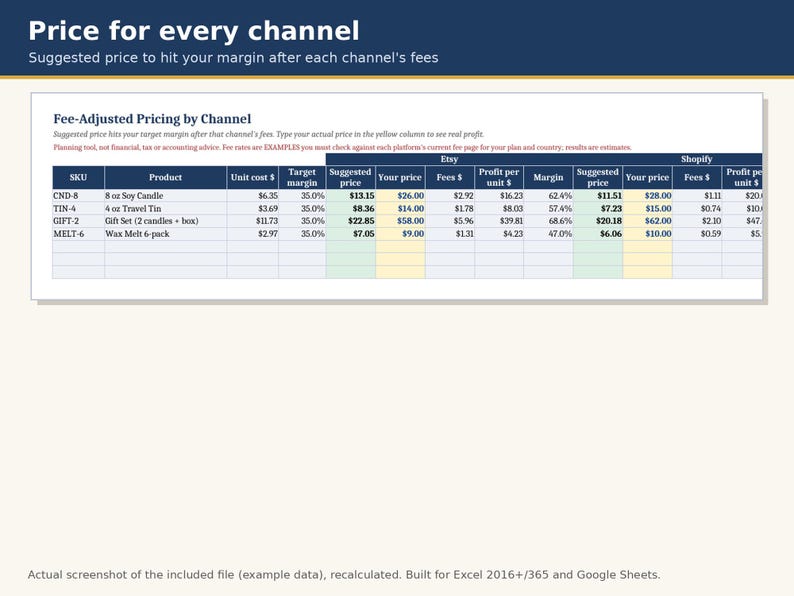794x596 pixels.
Task: Click the $0.59 Shopify fees cell
Action: (697, 234)
